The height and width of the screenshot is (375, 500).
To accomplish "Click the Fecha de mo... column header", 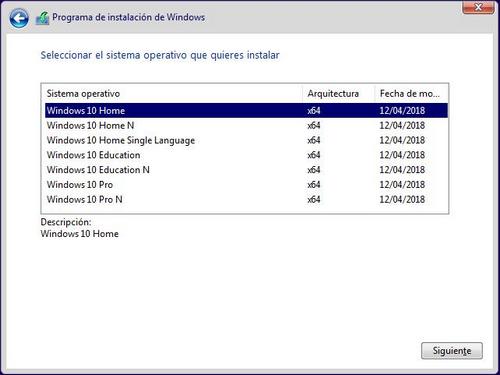I will tap(411, 94).
